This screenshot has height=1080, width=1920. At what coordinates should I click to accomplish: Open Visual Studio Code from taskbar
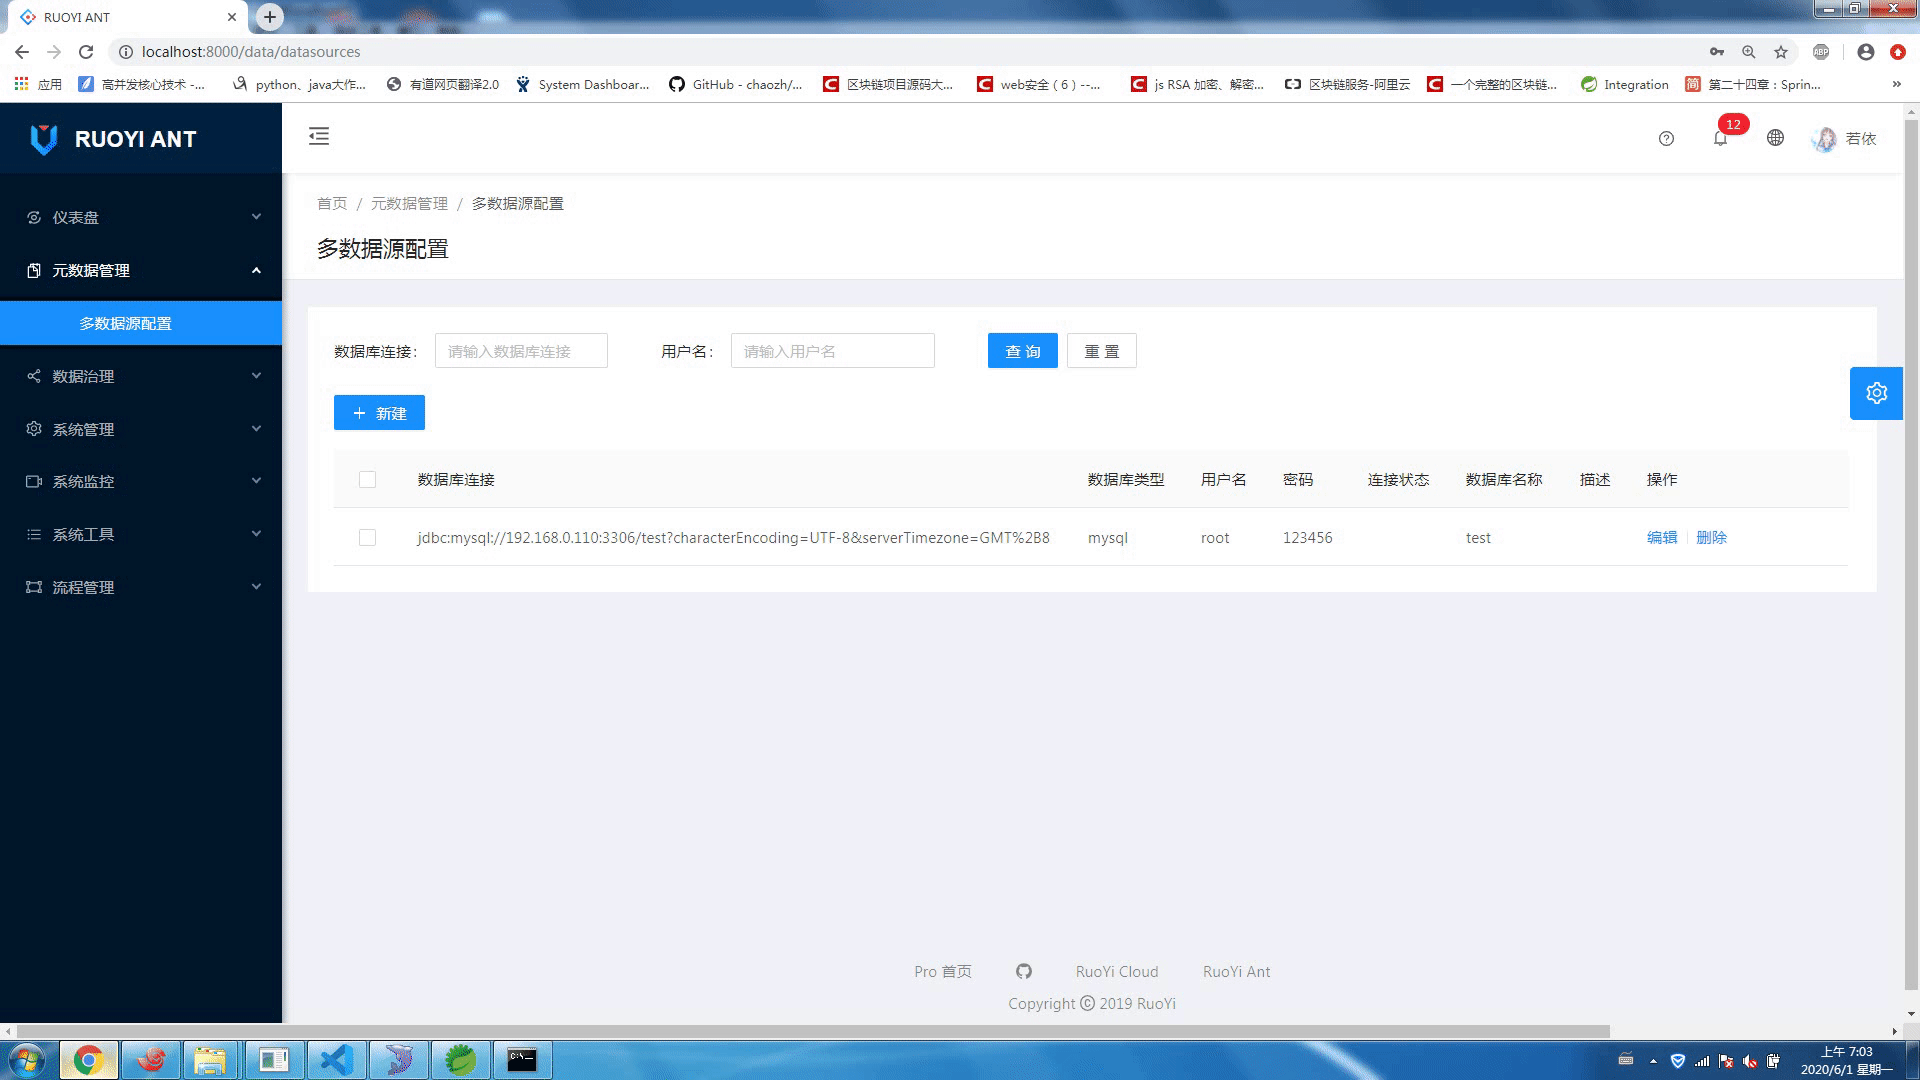click(x=337, y=1059)
